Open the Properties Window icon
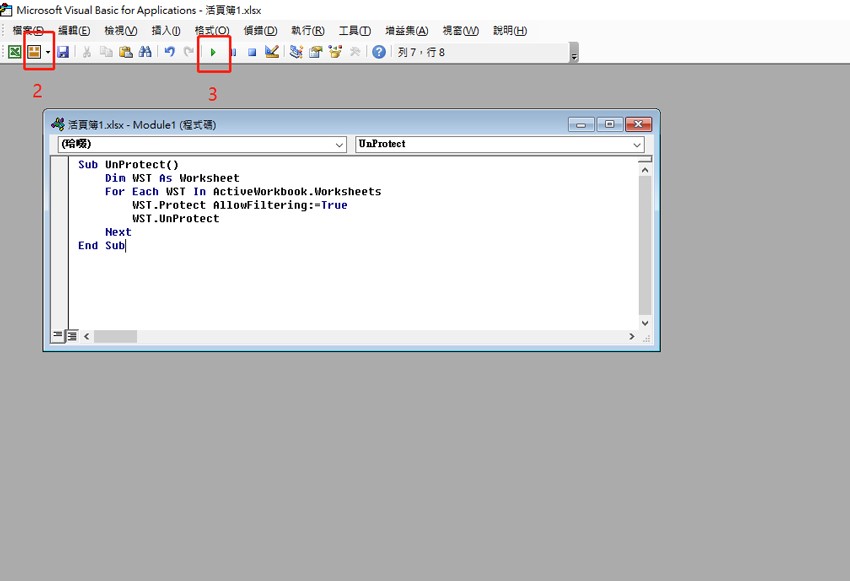The height and width of the screenshot is (581, 850). 315,52
